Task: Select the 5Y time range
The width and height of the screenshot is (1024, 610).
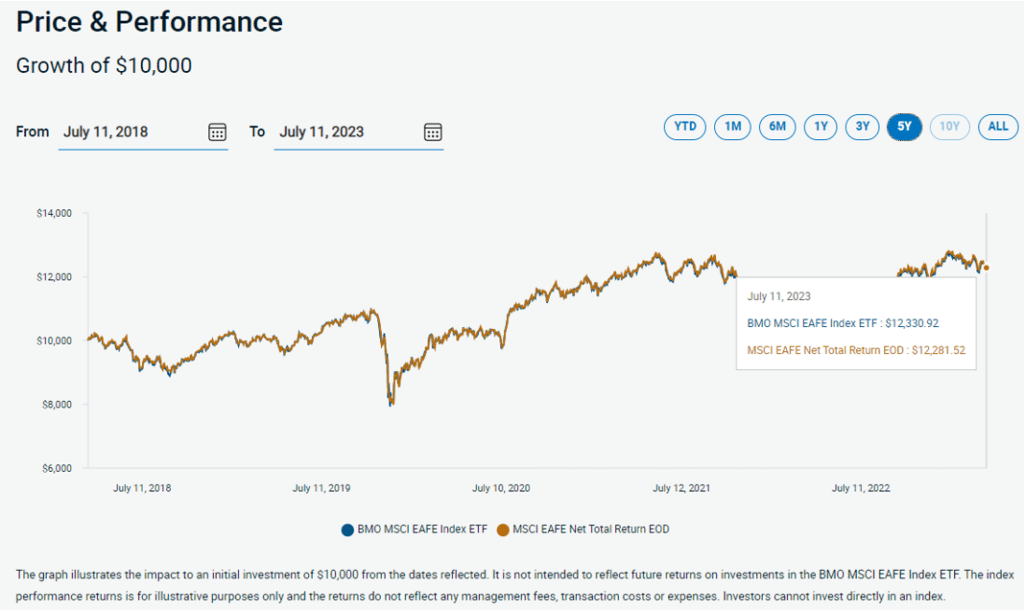Action: pos(905,127)
